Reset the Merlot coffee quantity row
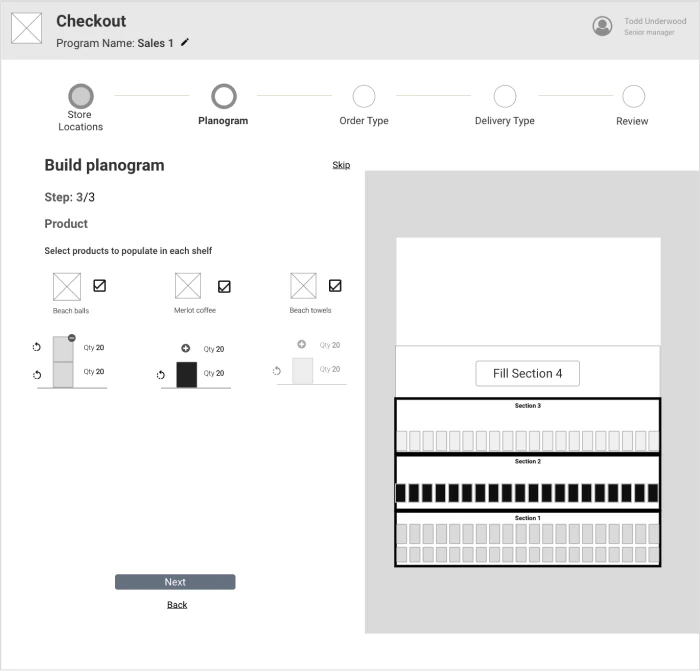 (161, 375)
